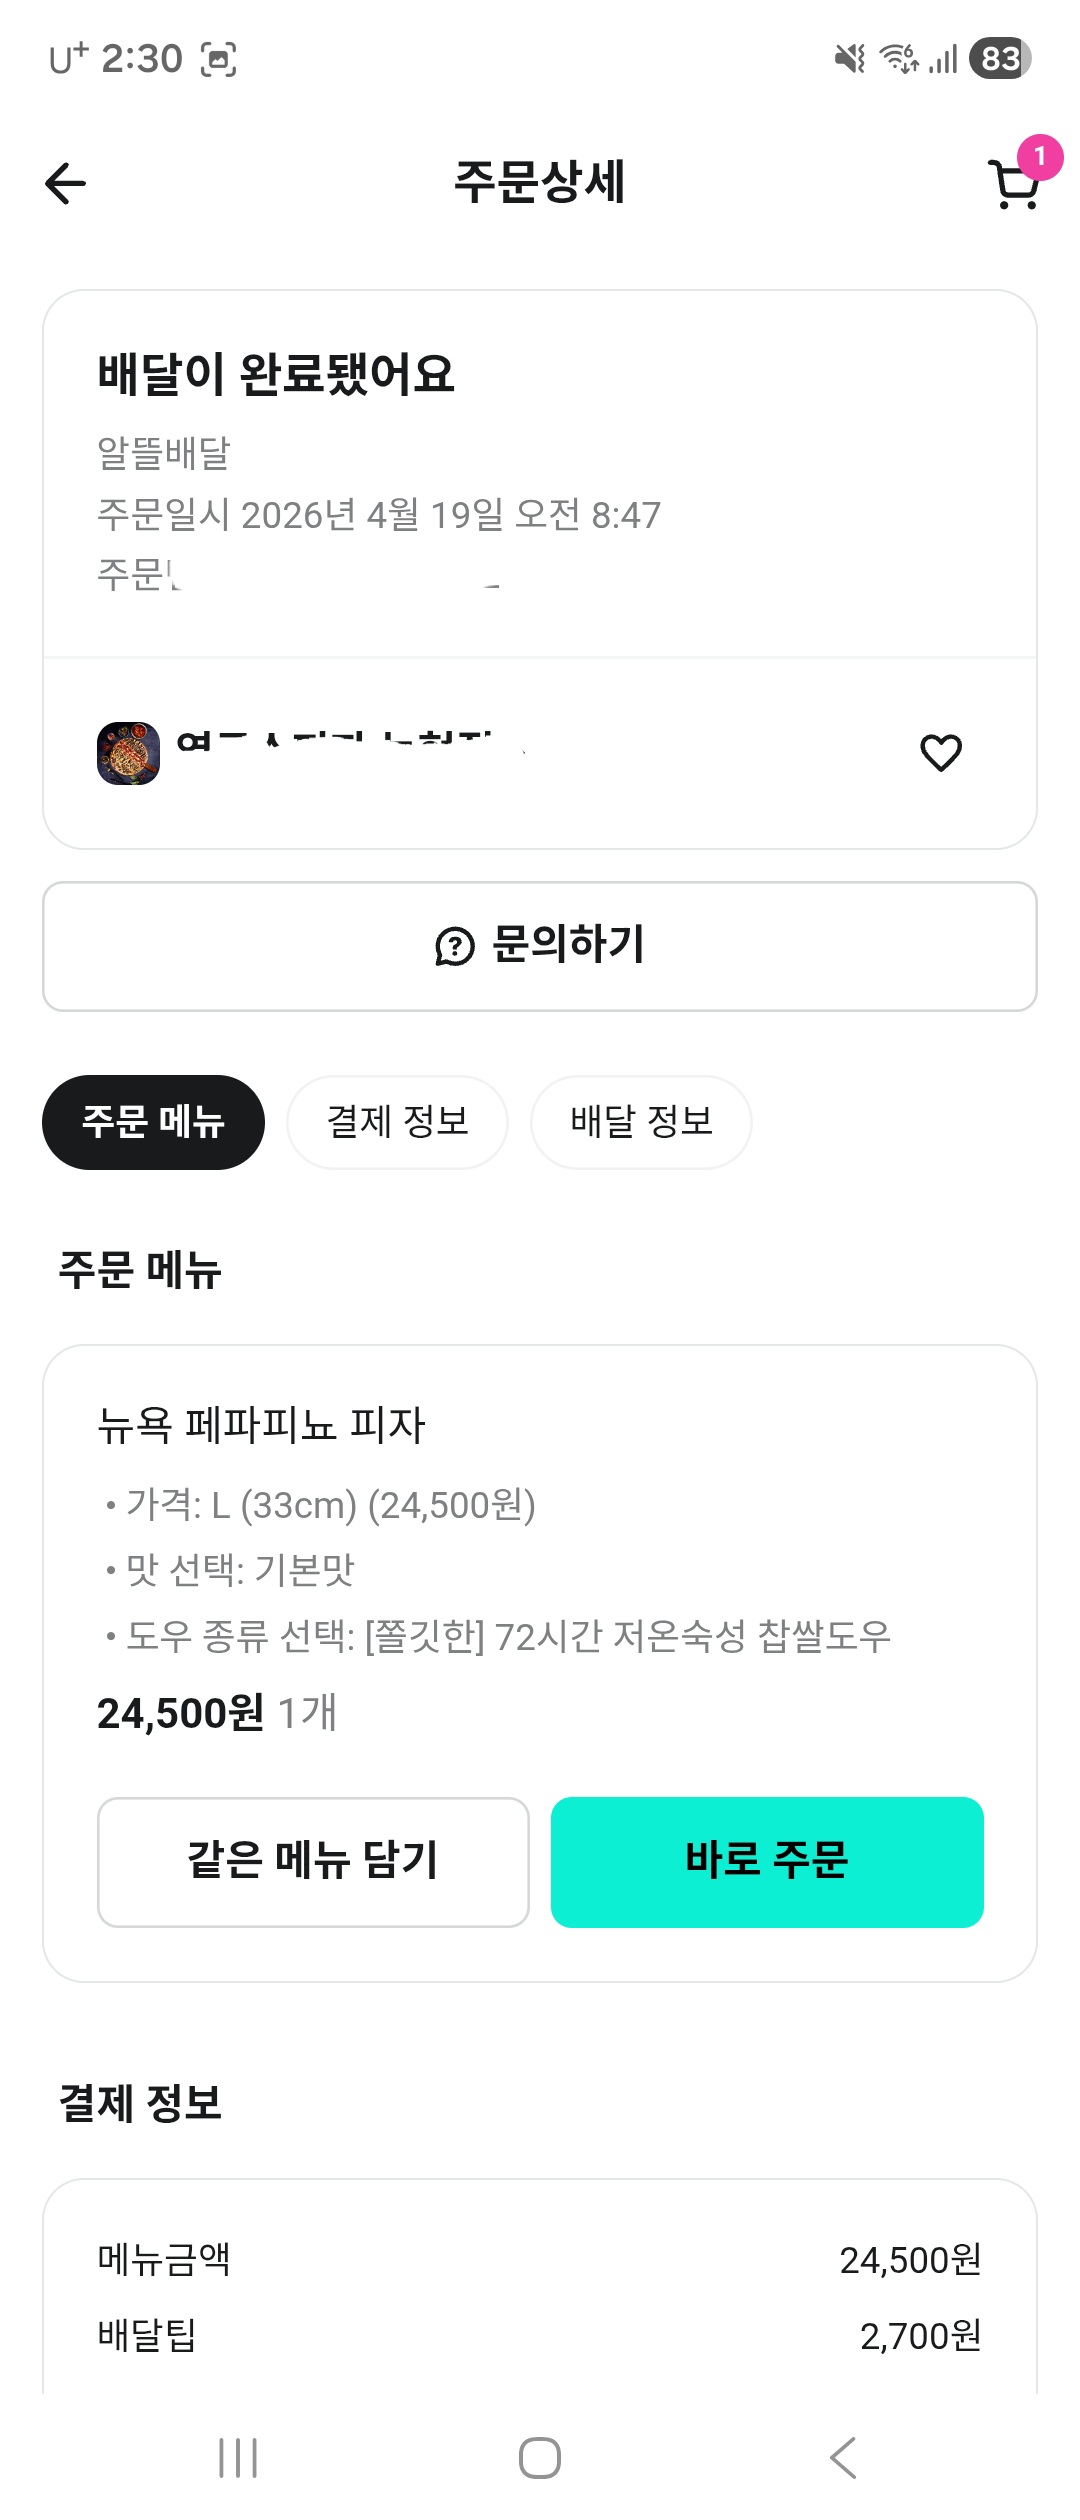Tap the Android home button
Viewport: 1080px width, 2520px height.
click(540, 2458)
